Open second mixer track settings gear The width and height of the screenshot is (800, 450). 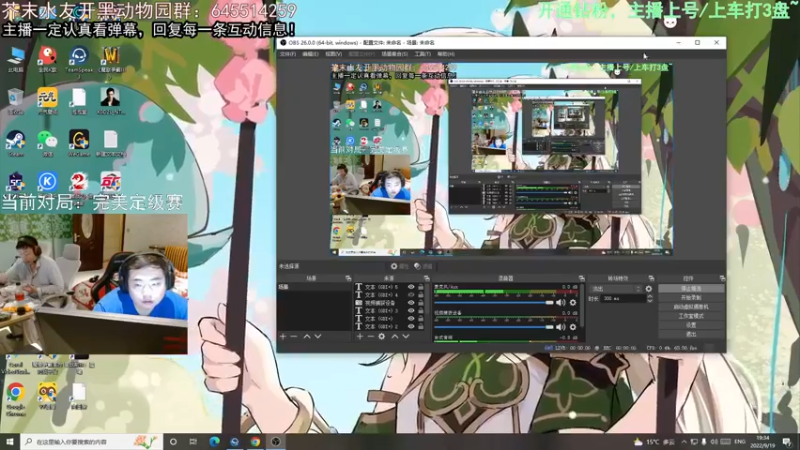point(573,327)
